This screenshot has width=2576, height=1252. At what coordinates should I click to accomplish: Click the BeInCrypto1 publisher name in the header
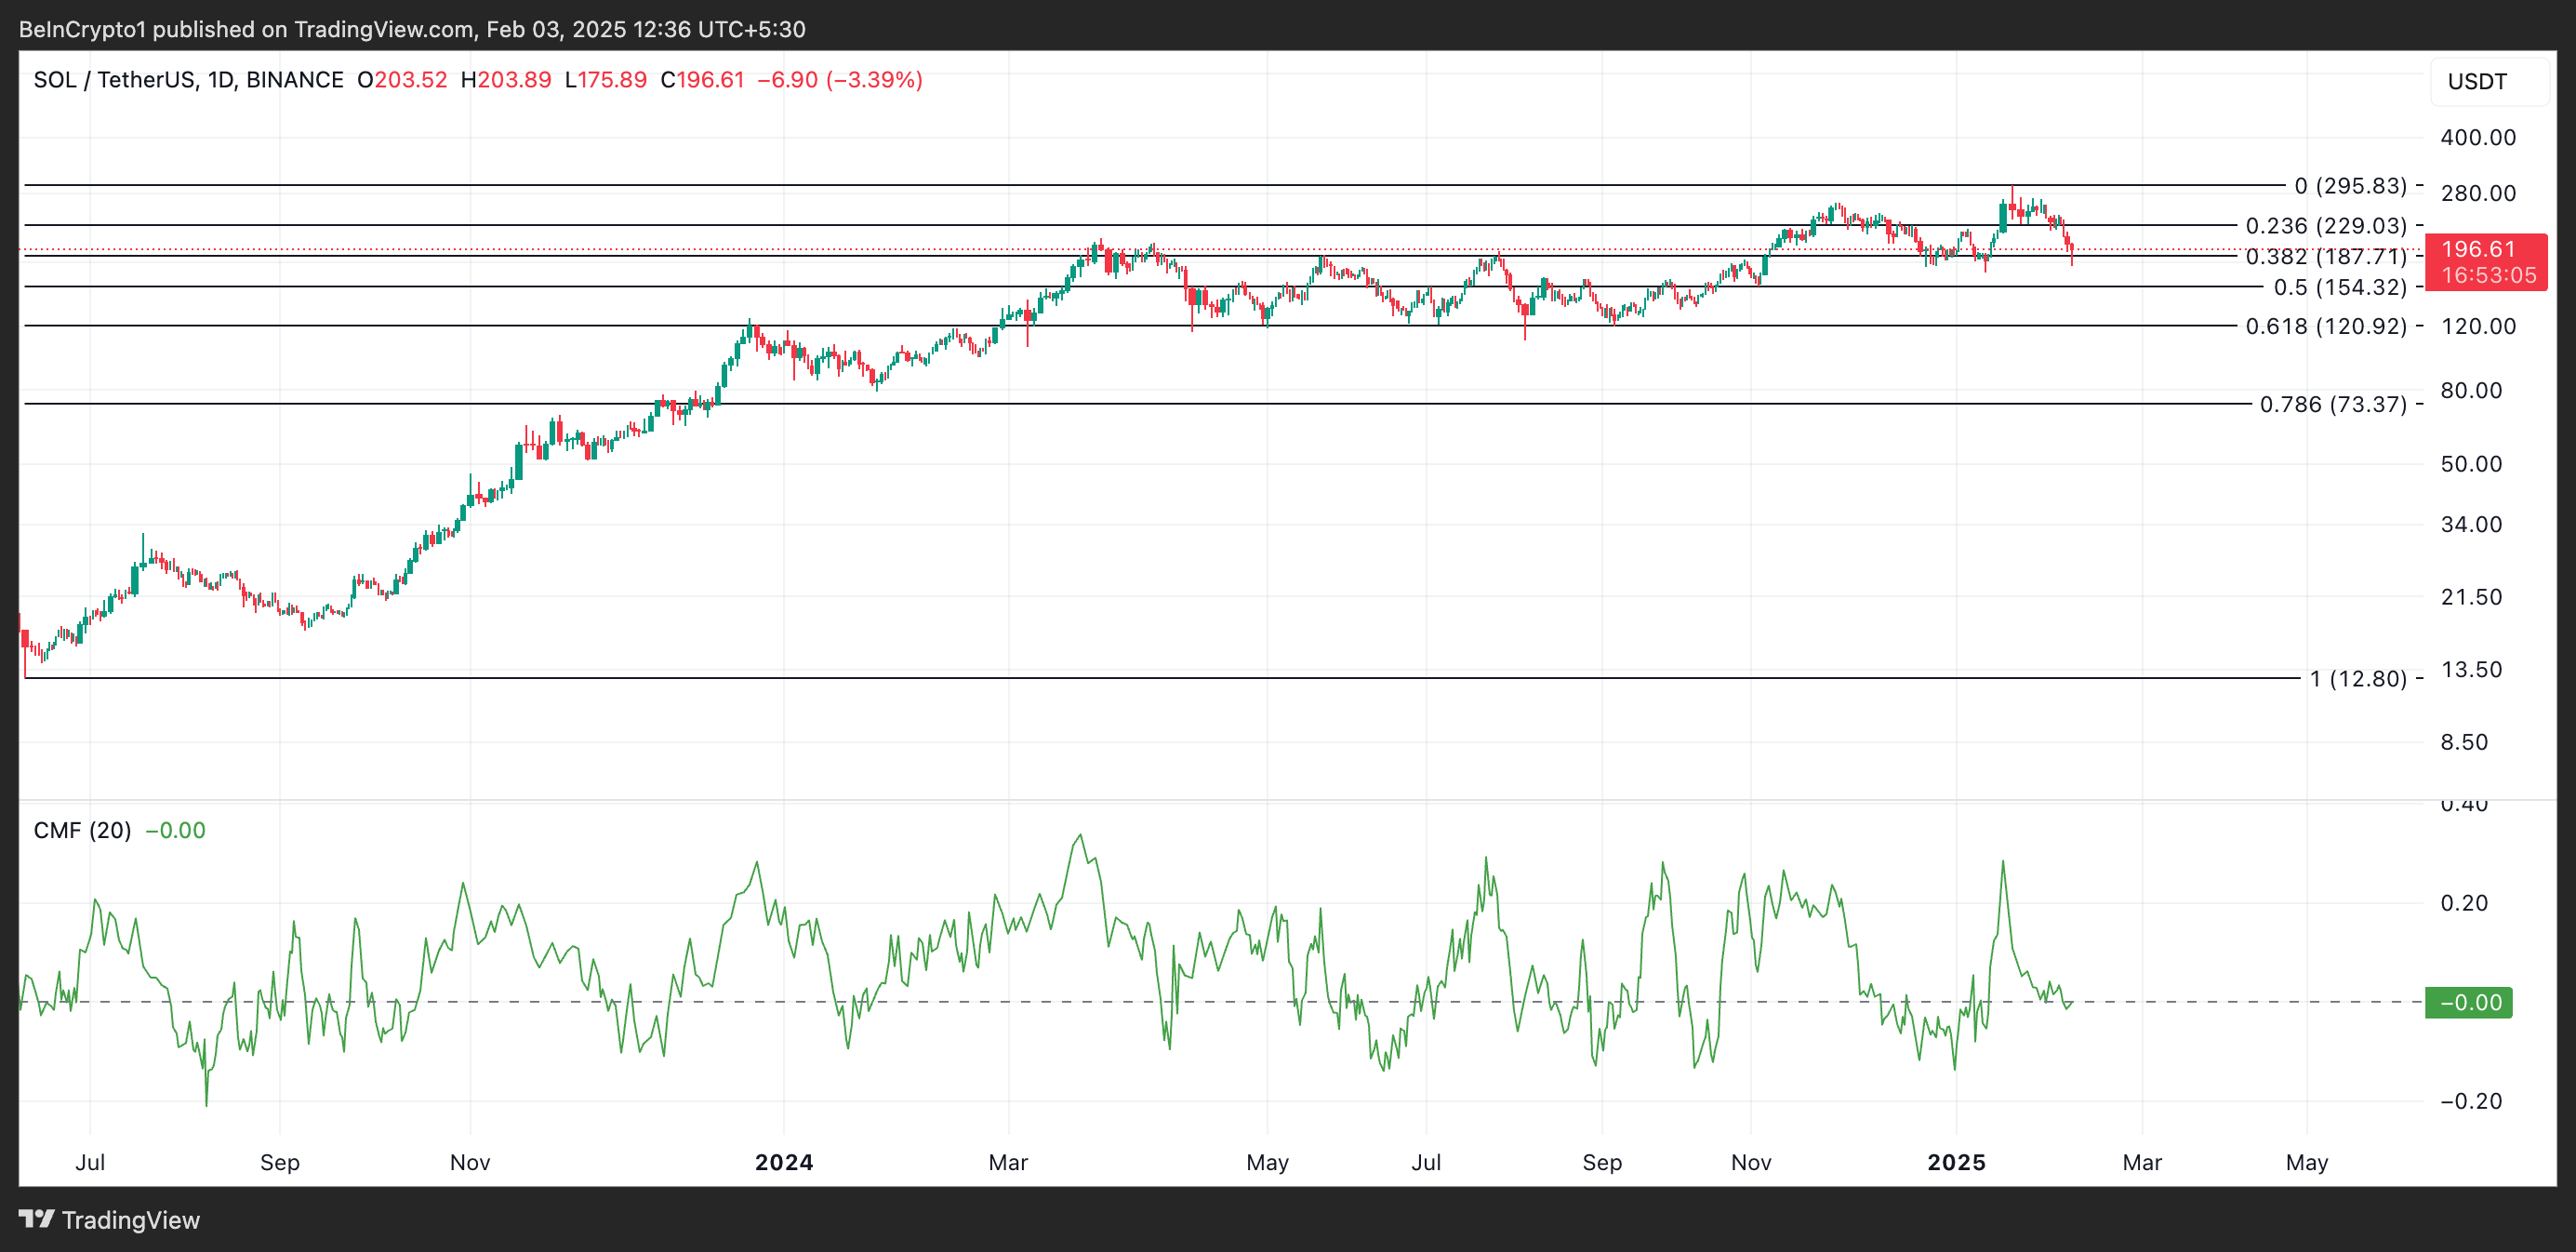tap(83, 28)
